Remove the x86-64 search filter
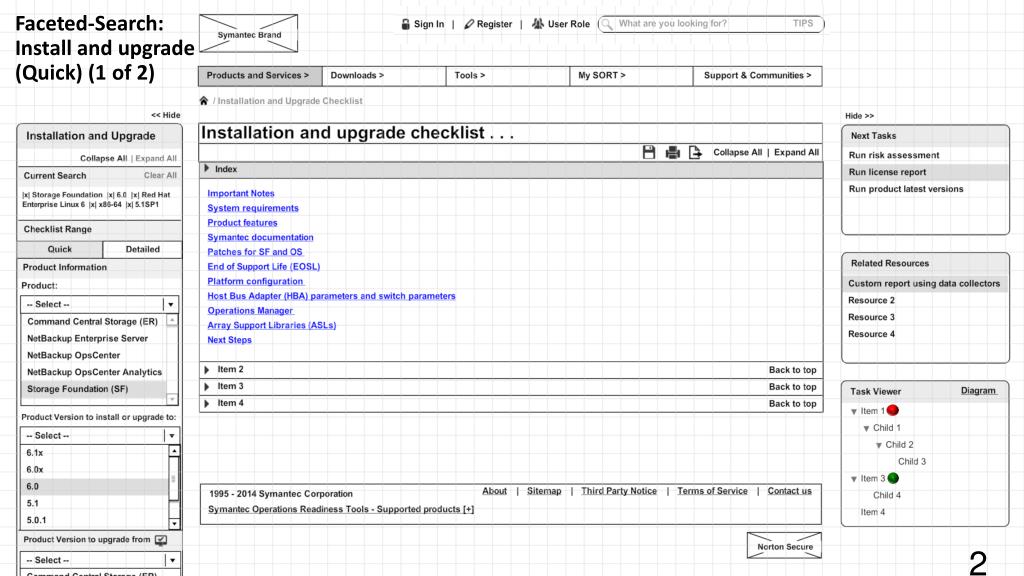The image size is (1024, 576). pos(93,204)
